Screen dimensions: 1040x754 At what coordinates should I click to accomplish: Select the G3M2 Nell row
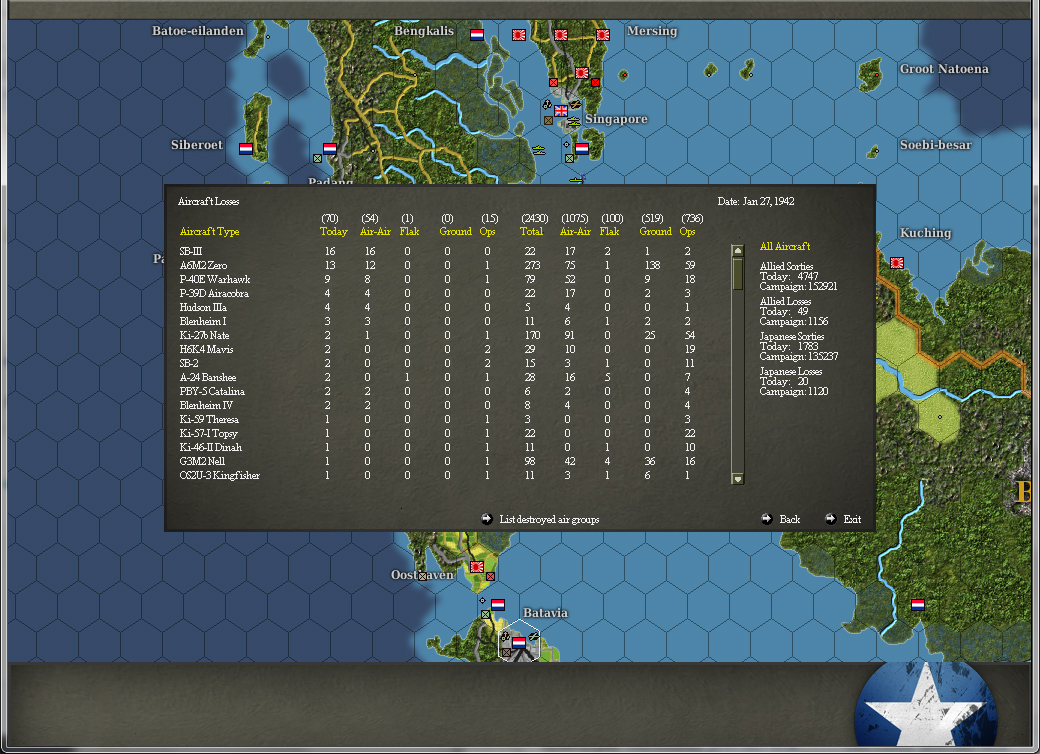pos(438,461)
